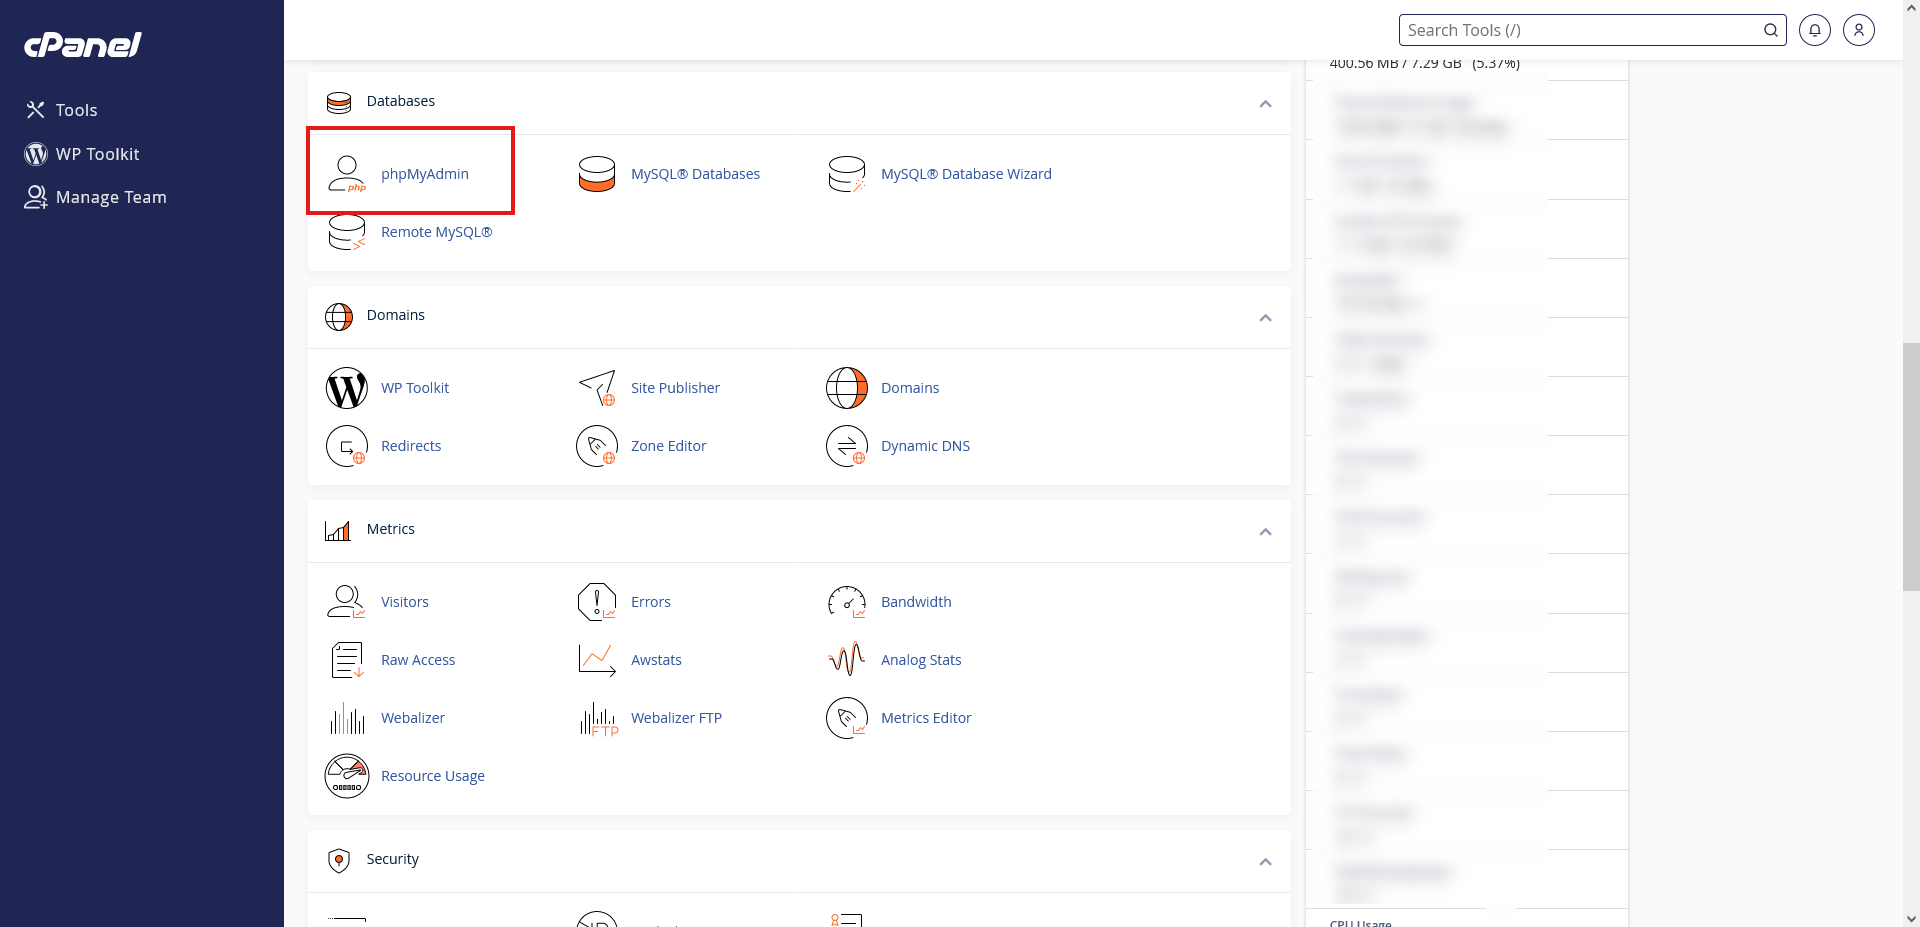Open the Zone Editor icon
Viewport: 1920px width, 927px height.
point(597,446)
